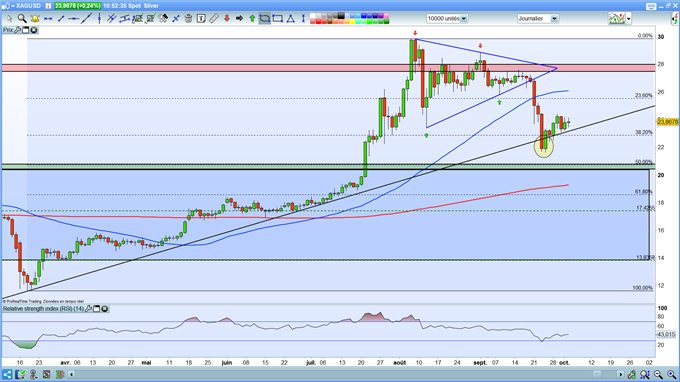Toggle the Prix panel window button
The width and height of the screenshot is (680, 382).
(x=26, y=30)
